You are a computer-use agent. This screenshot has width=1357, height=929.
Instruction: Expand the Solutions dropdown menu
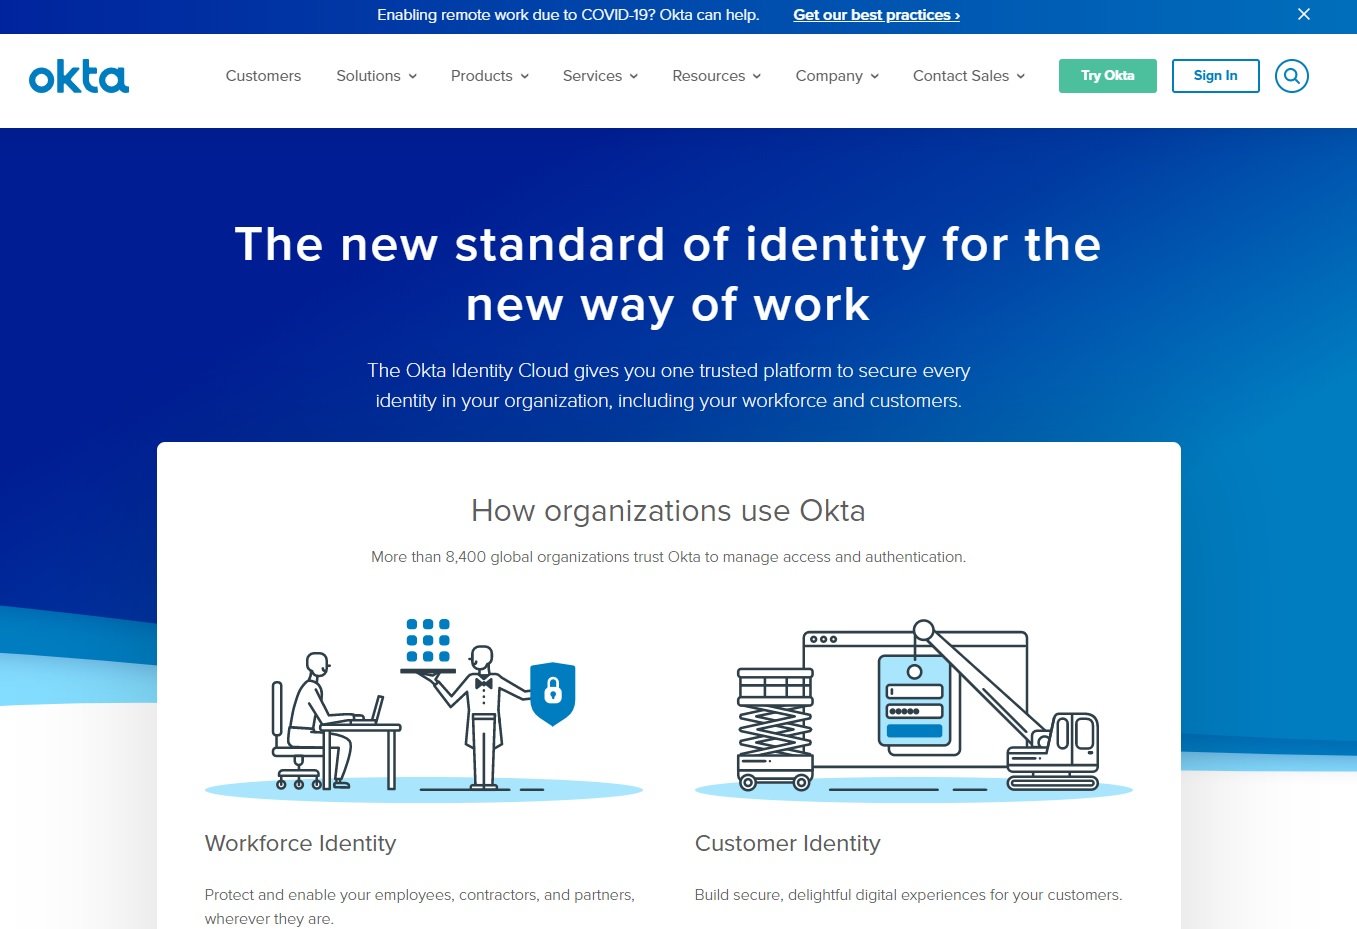376,76
